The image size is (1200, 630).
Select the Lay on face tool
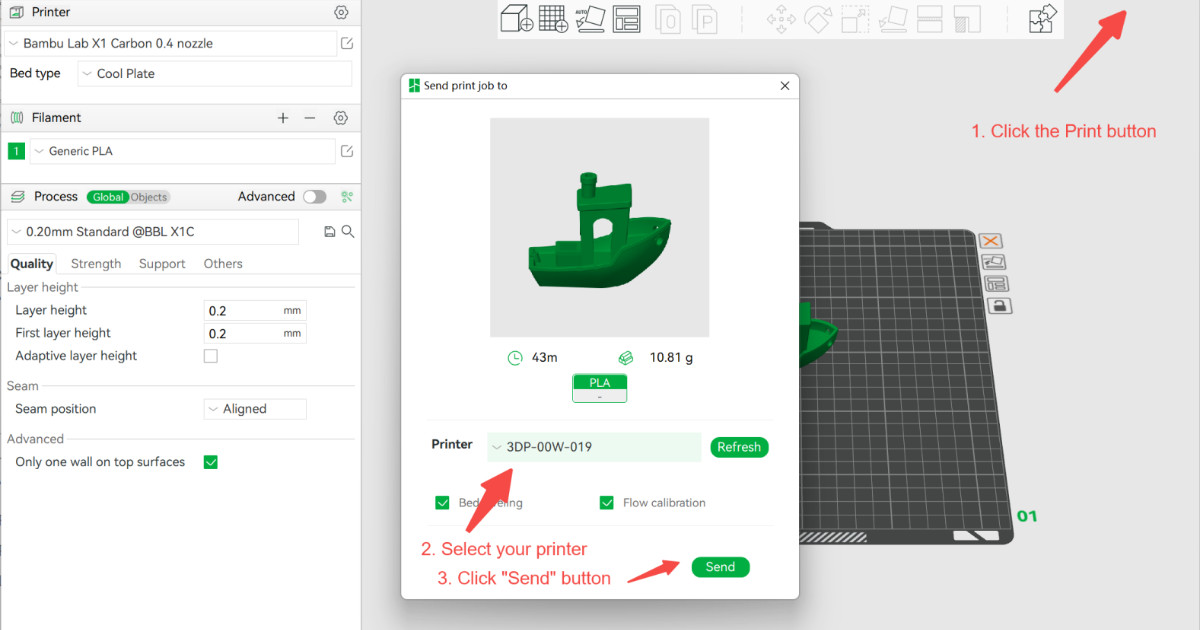tap(892, 18)
